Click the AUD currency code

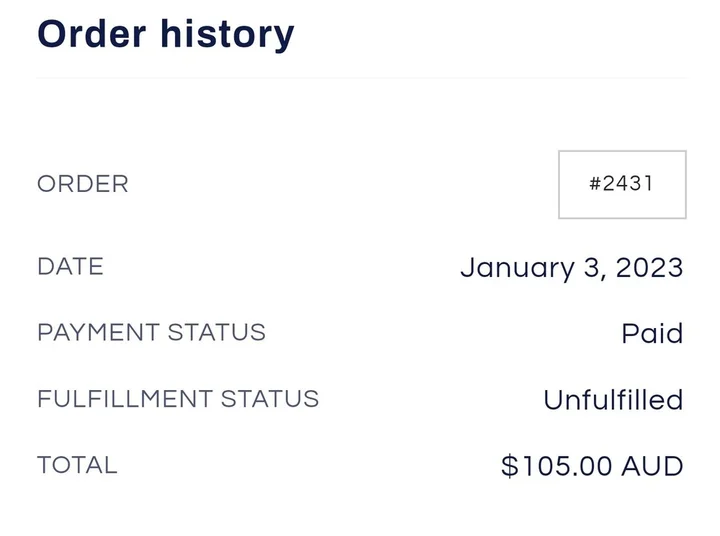tap(654, 466)
